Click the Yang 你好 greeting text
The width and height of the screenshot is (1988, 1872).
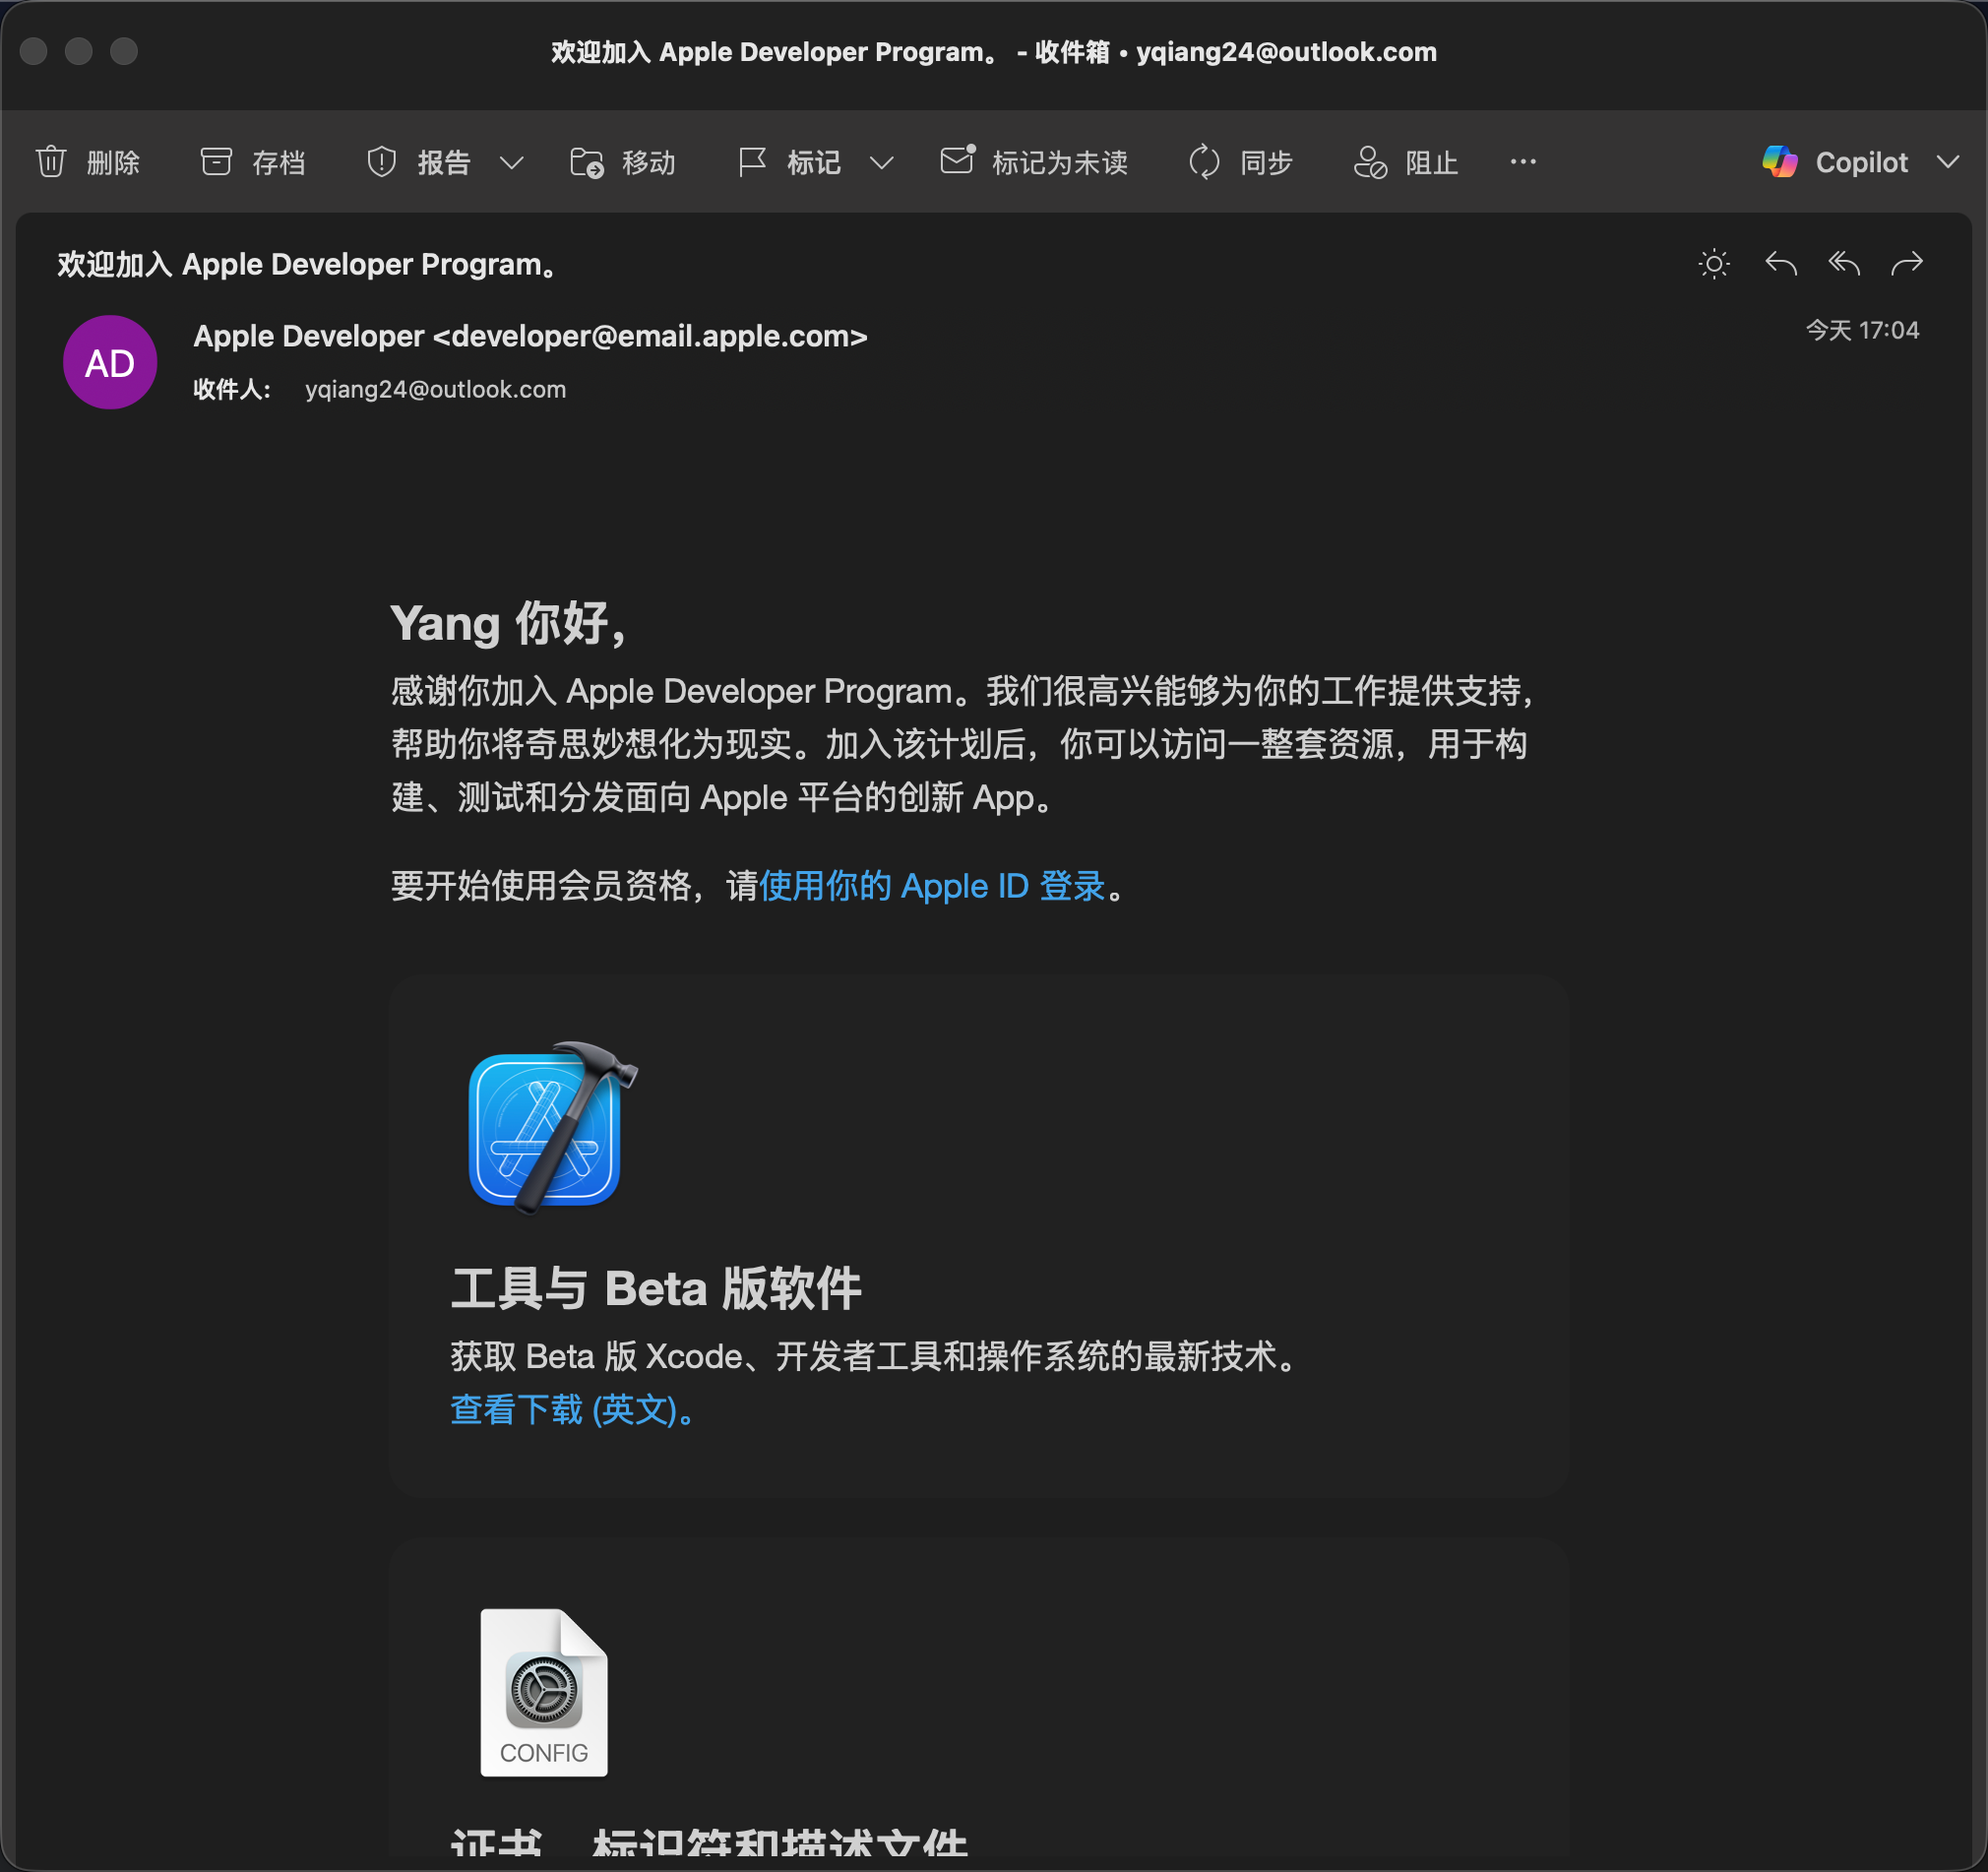[x=508, y=624]
